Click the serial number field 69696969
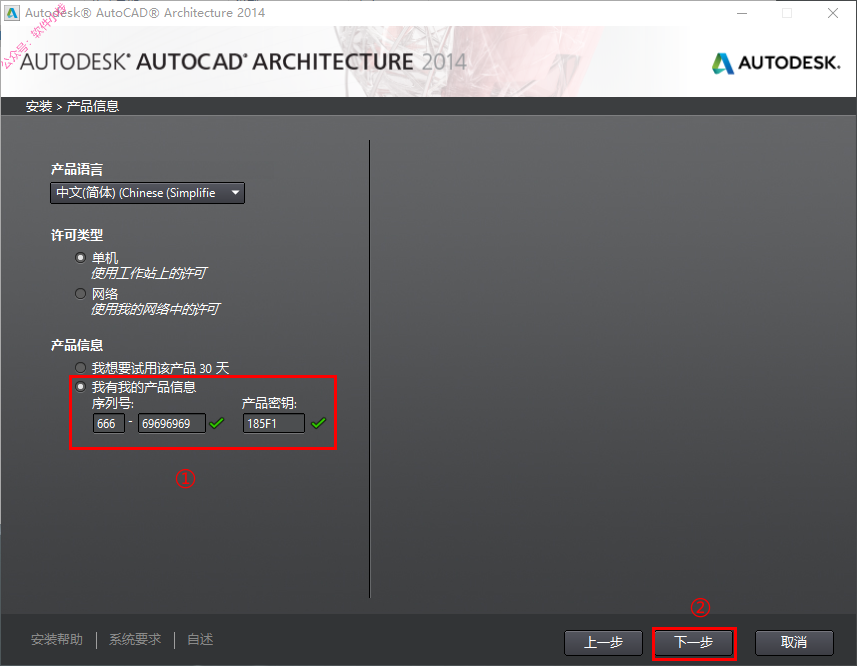The image size is (857, 666). (172, 423)
